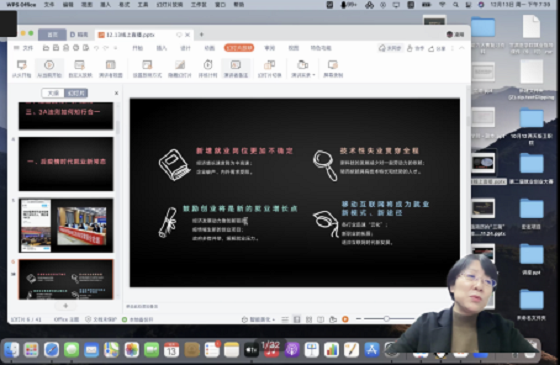Click the orange play button in status bar
560x365 pixels.
[x=345, y=319]
